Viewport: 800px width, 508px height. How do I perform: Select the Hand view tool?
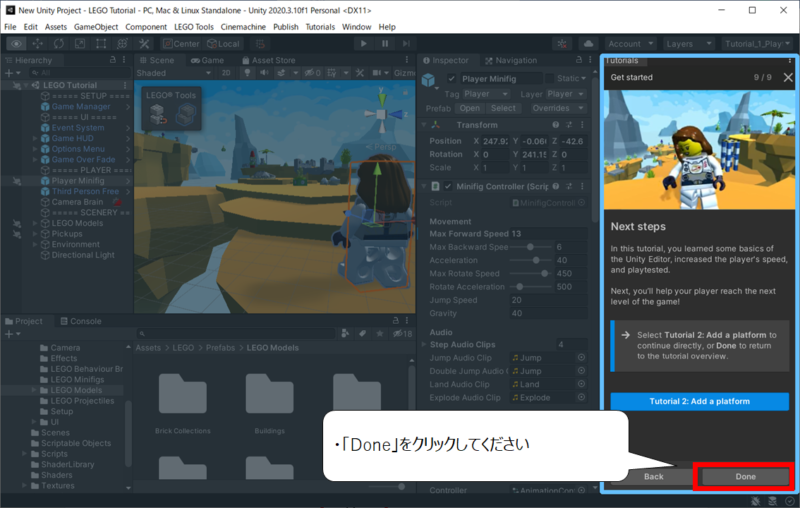[x=16, y=44]
